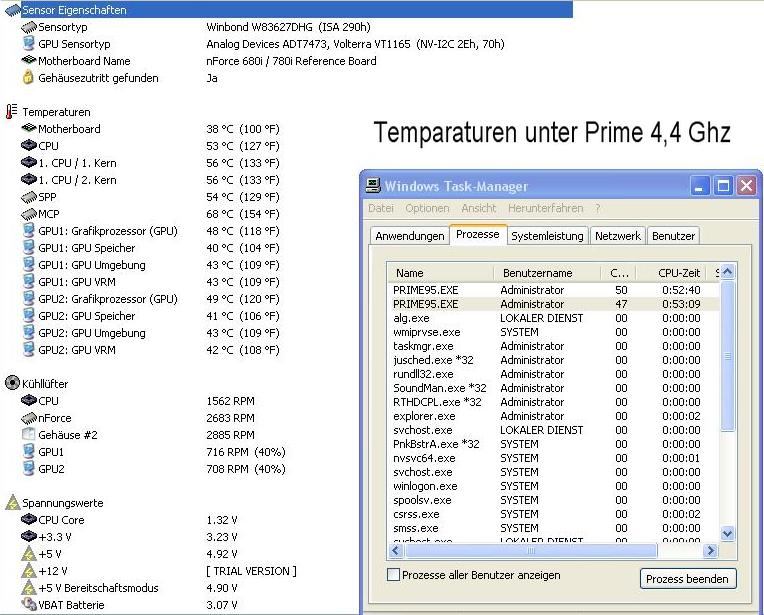This screenshot has height=615, width=764.
Task: Enable Prozesse aller Benutzer anzeigen checkbox
Action: click(393, 575)
